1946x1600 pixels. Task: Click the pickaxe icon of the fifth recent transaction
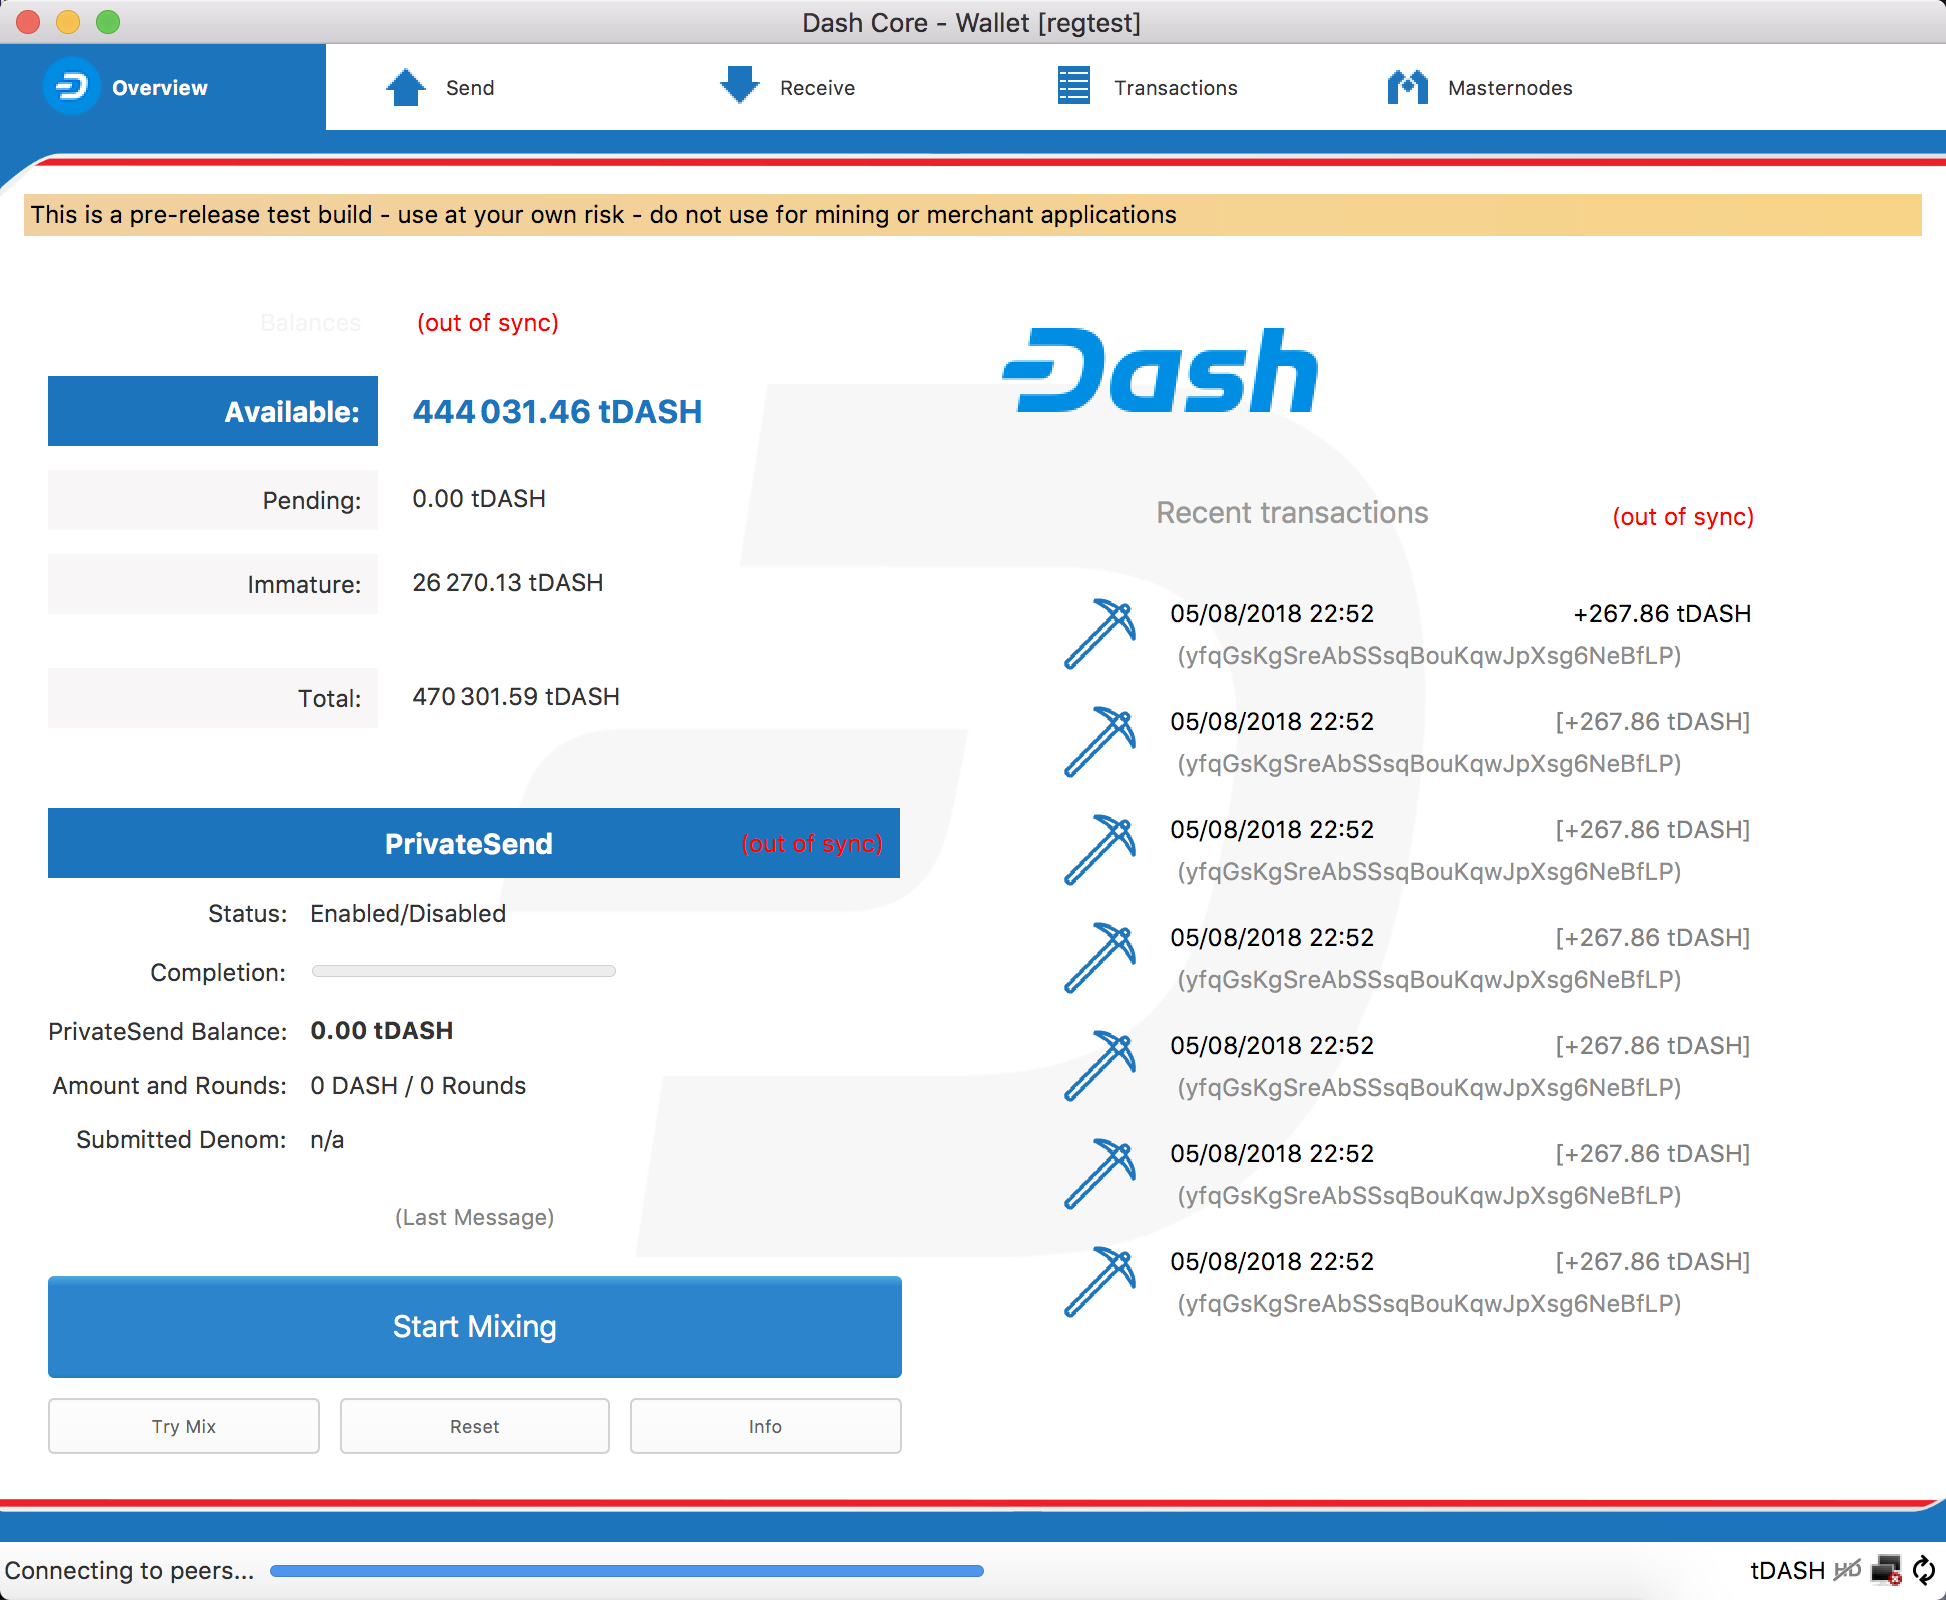point(1100,1066)
